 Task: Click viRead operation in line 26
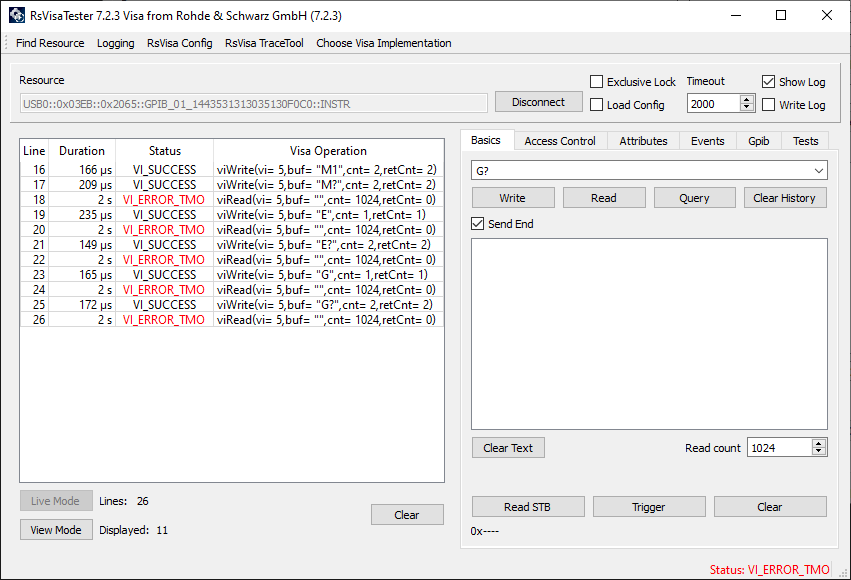326,320
